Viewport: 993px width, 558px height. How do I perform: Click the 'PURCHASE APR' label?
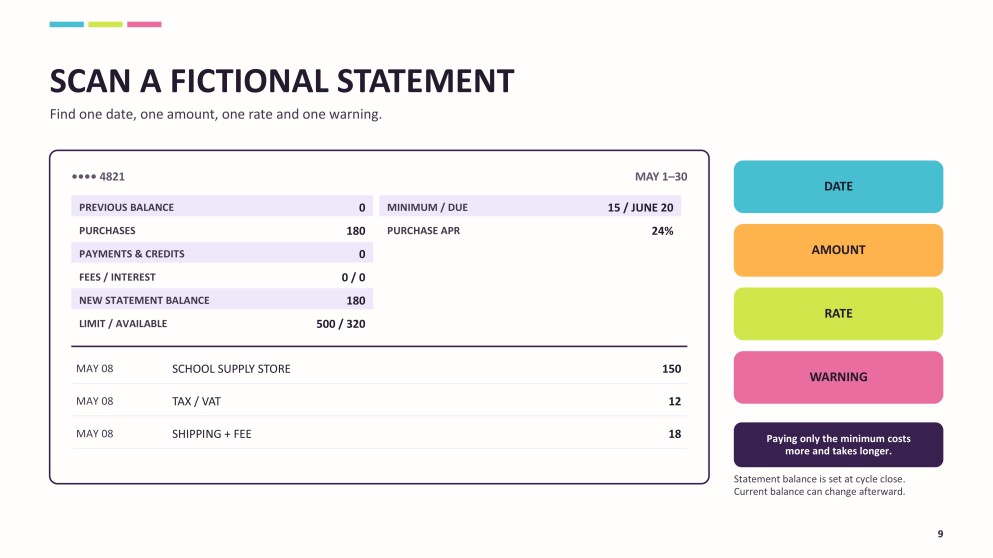424,231
